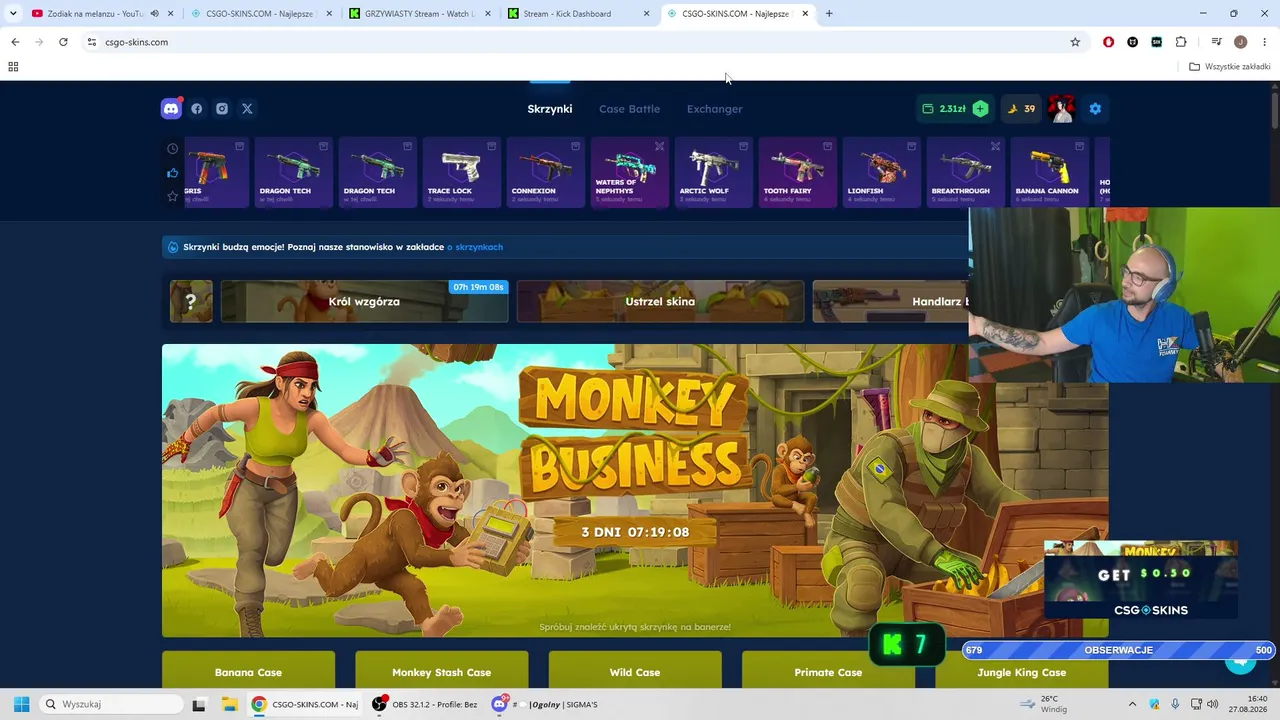This screenshot has height=720, width=1280.
Task: Click the question mark mystery box icon
Action: click(x=191, y=301)
